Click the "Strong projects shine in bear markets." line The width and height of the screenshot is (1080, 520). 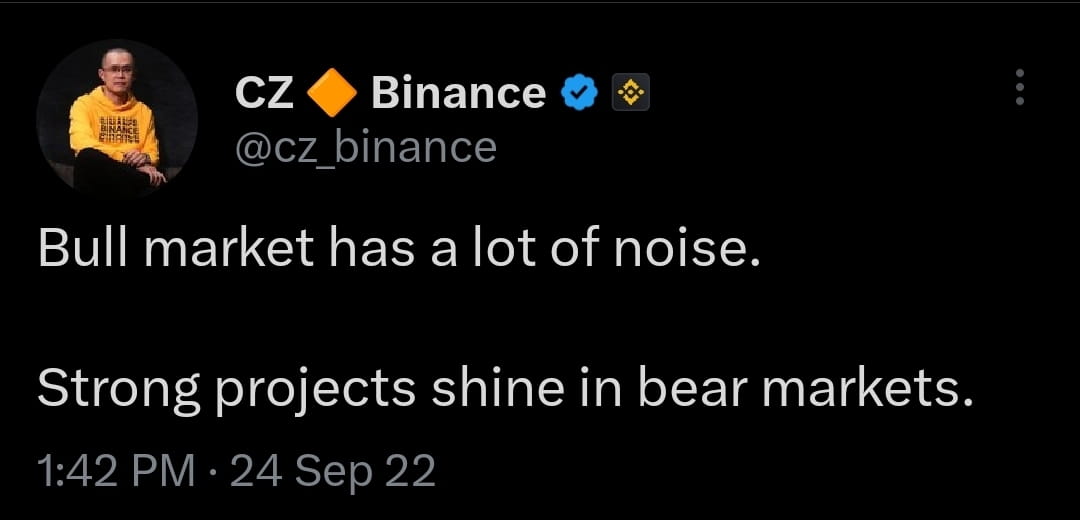point(505,389)
